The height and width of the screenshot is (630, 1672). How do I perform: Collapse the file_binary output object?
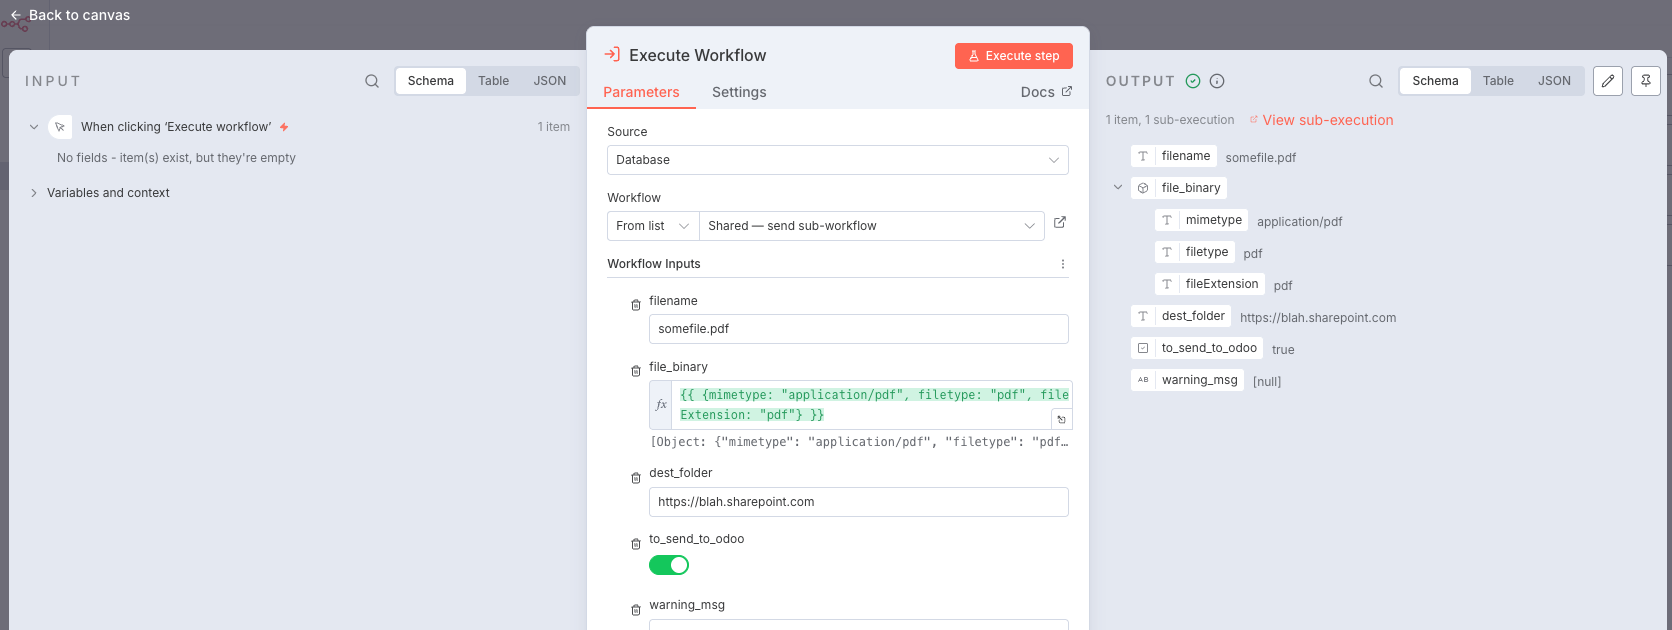pyautogui.click(x=1118, y=188)
